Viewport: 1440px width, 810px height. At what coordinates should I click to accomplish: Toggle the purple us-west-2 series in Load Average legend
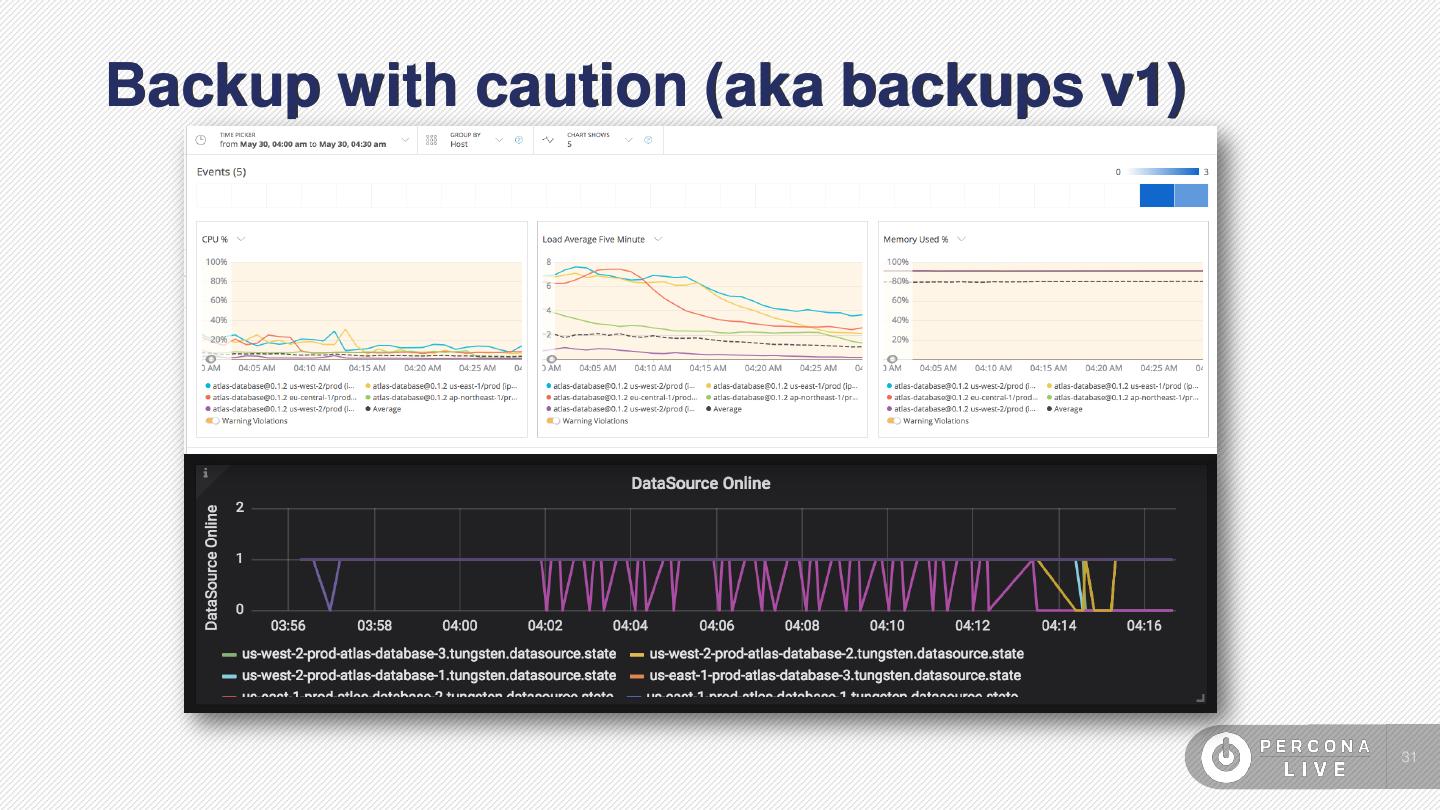[x=621, y=409]
